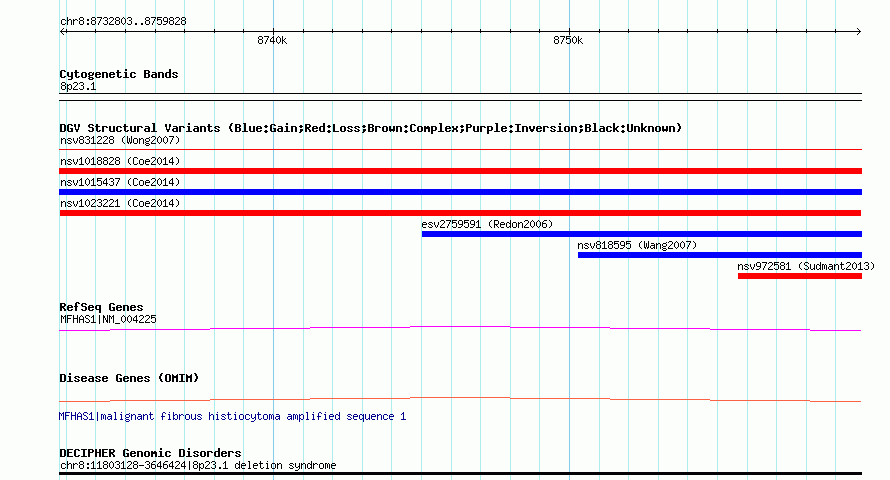Click the blue bar under esv2759591

pyautogui.click(x=641, y=234)
